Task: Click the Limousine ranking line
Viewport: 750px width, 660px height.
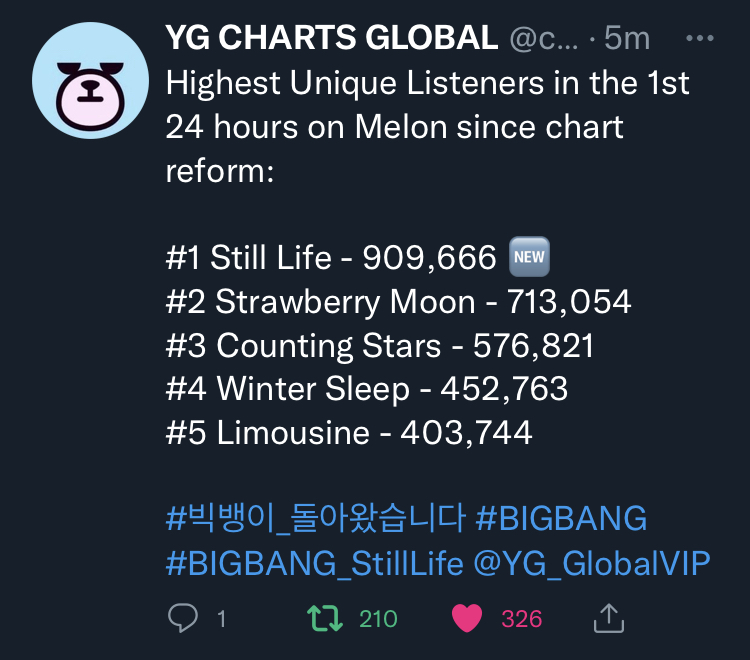Action: point(349,433)
